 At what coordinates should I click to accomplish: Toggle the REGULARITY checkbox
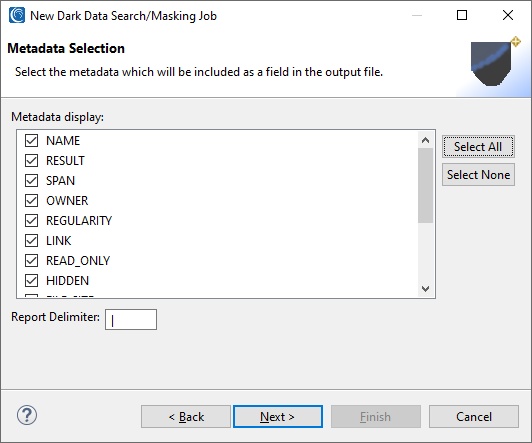point(32,220)
